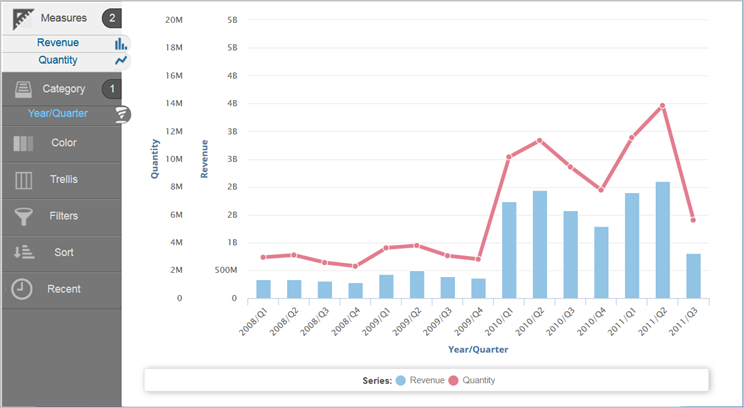Click the Trellis grid icon

tap(24, 180)
